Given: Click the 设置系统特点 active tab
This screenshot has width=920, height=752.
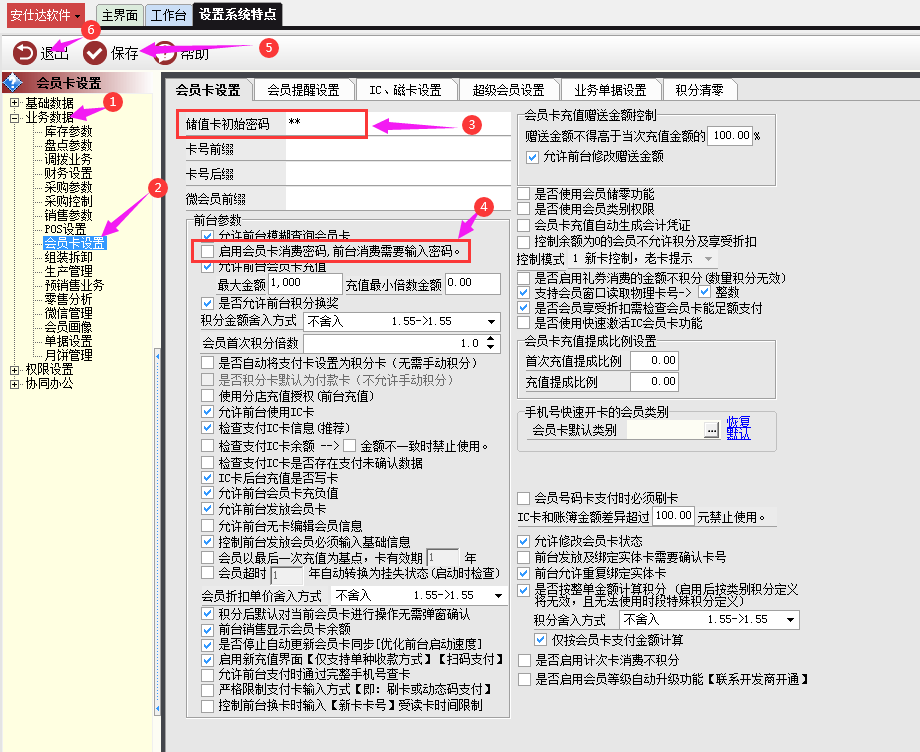Looking at the screenshot, I should click(238, 15).
